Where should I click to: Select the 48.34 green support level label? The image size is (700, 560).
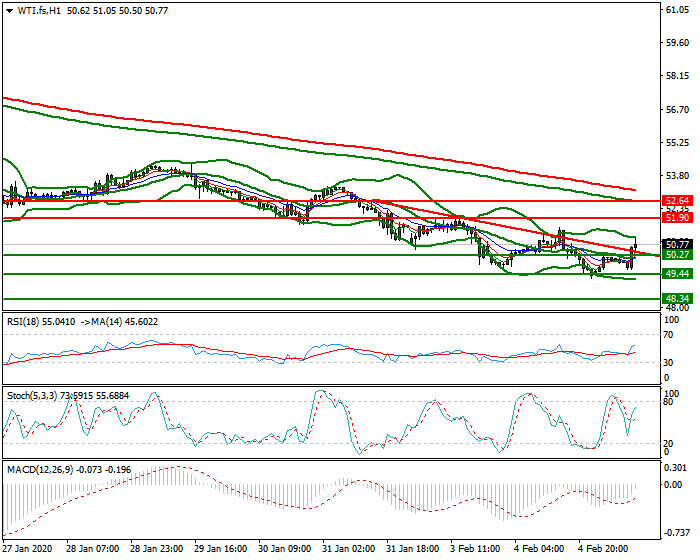point(677,298)
